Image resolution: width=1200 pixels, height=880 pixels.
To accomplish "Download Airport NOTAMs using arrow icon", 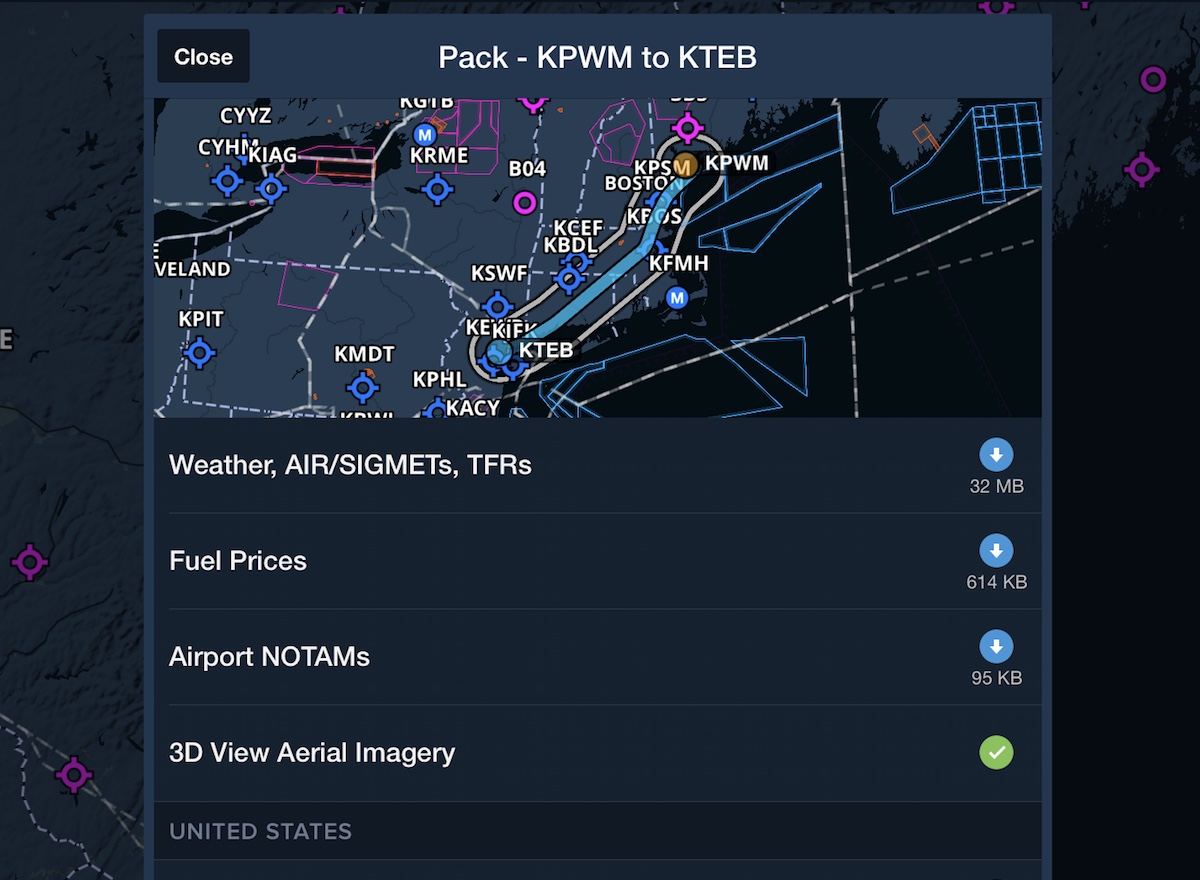I will (x=996, y=647).
